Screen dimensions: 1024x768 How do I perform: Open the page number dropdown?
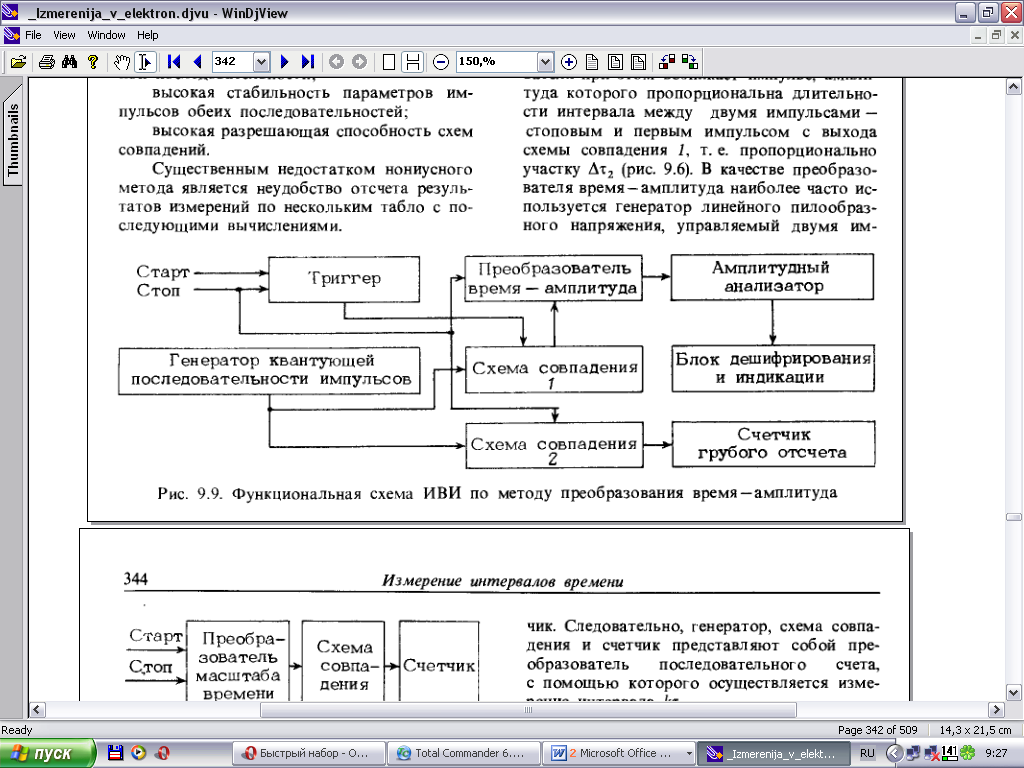(261, 62)
